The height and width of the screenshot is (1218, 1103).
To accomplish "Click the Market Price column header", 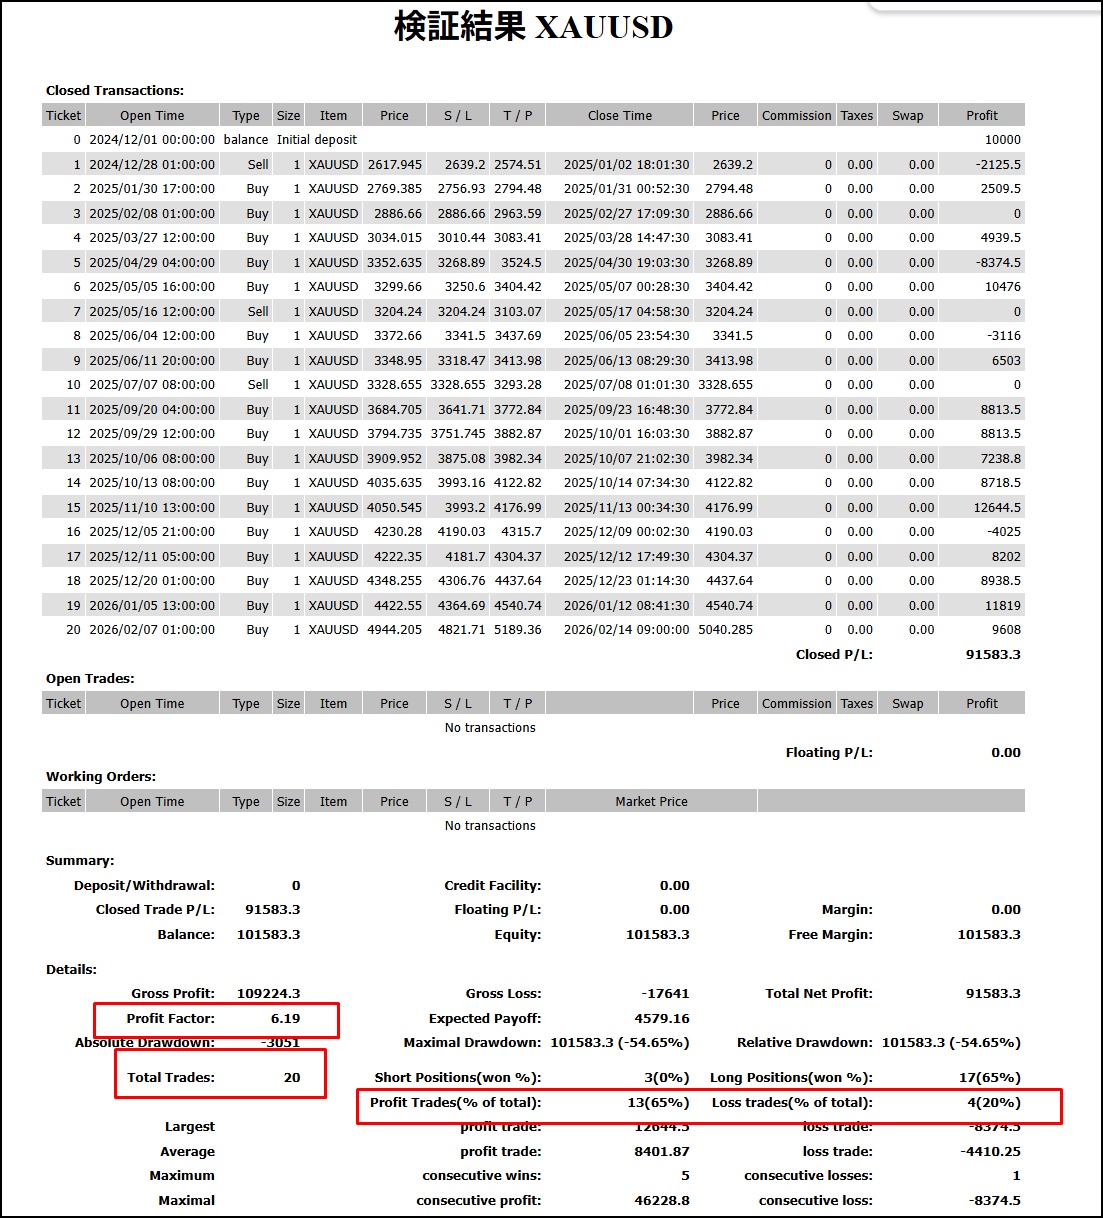I will pyautogui.click(x=651, y=802).
